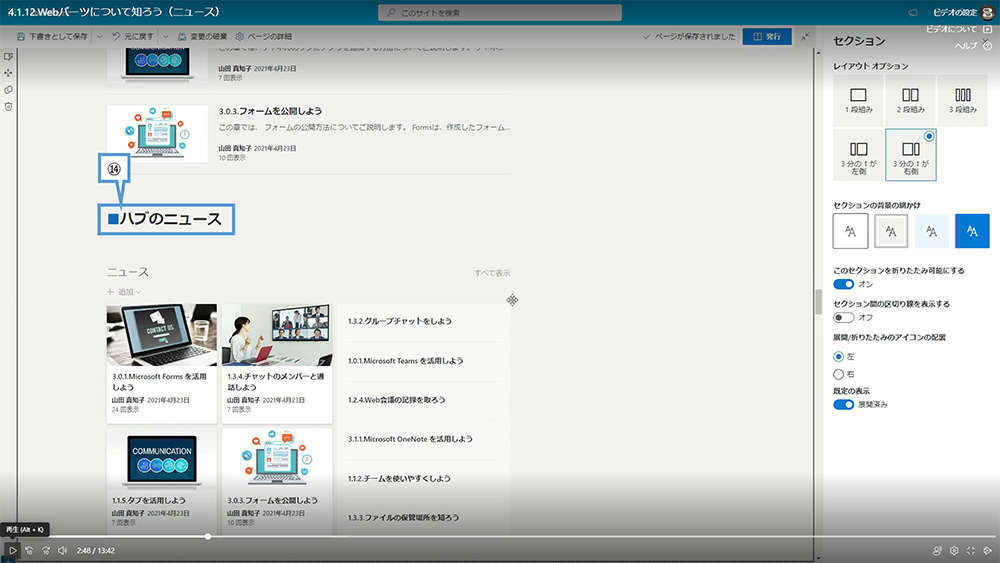Open 1.2.4.Web会議の記録を取ろう item
This screenshot has width=1000, height=563.
pyautogui.click(x=397, y=400)
